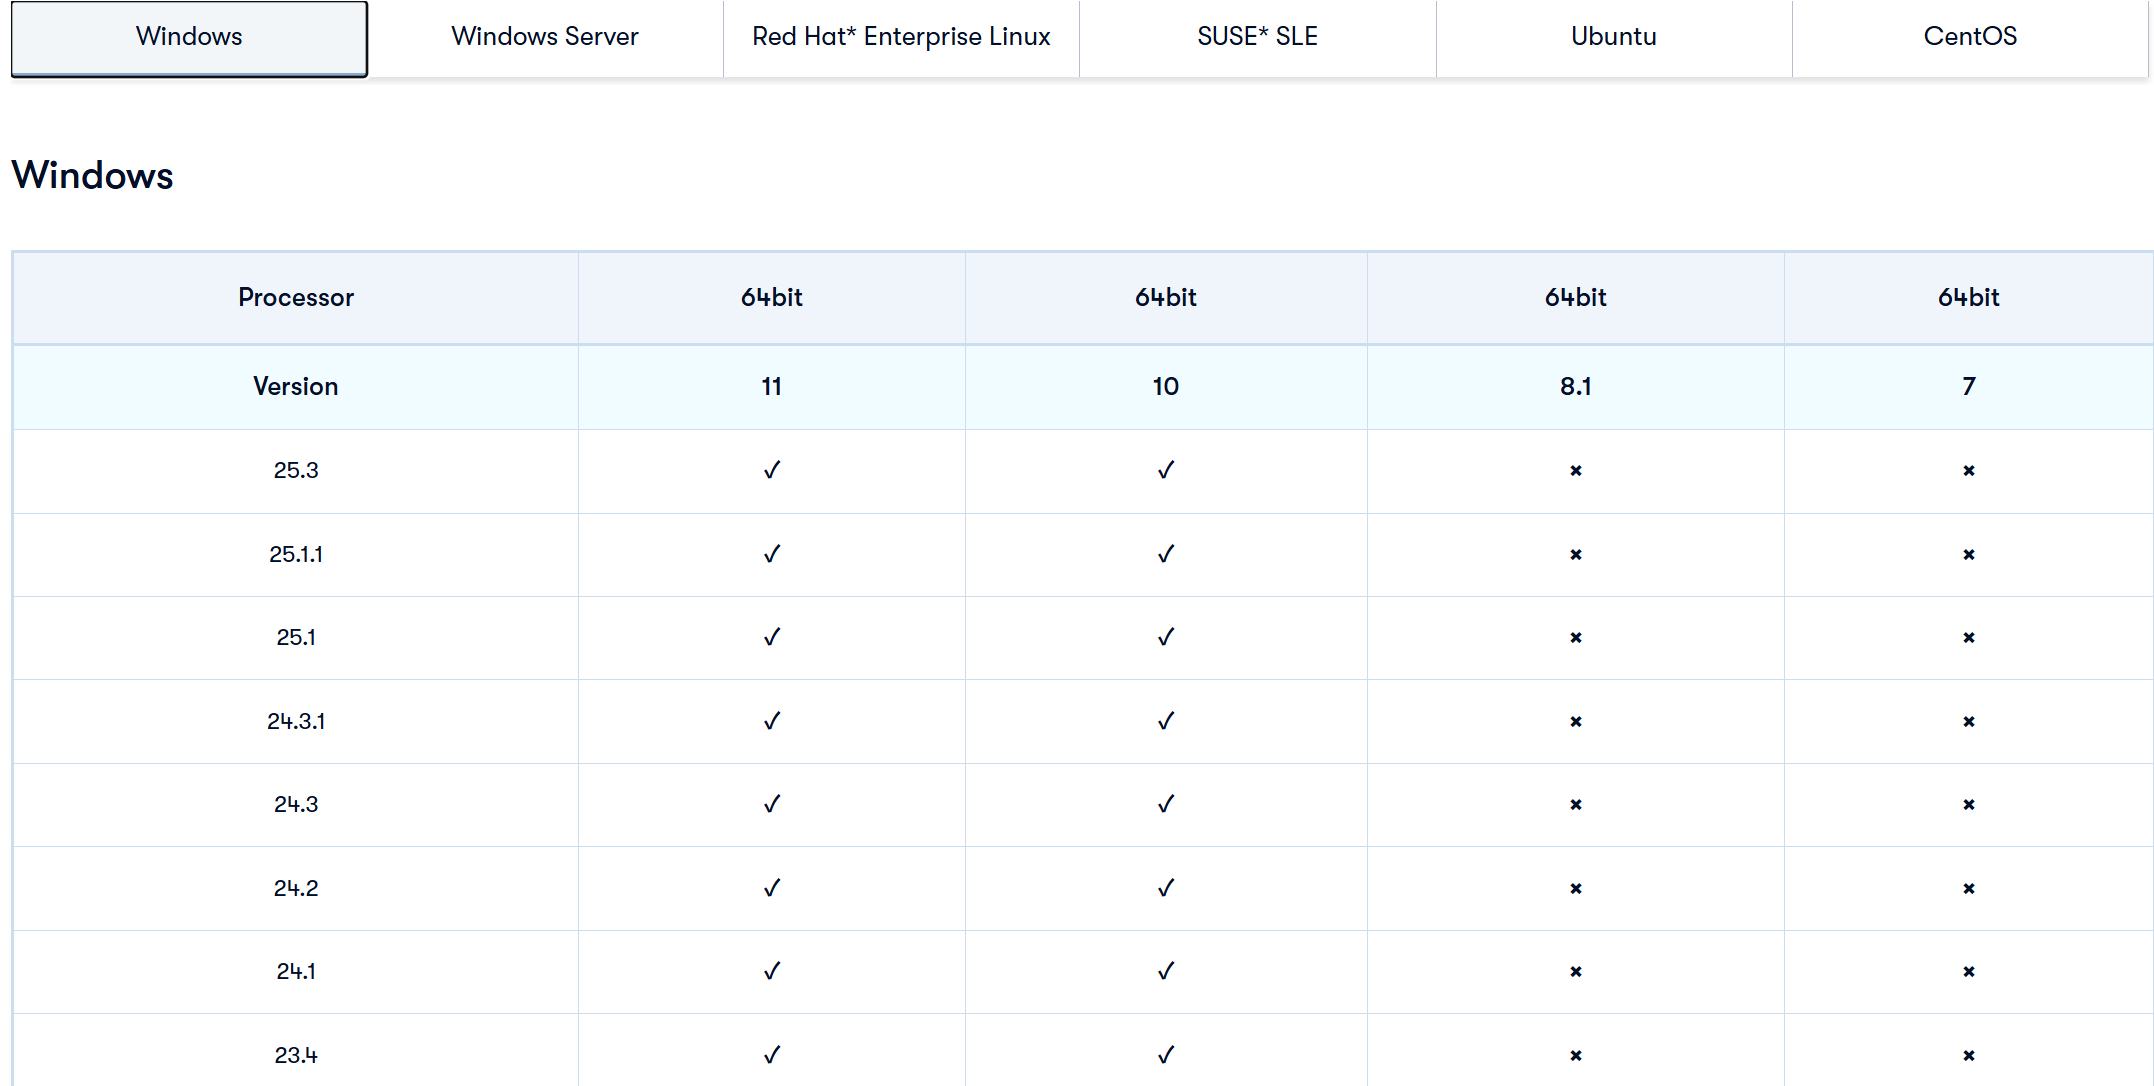Click checkmark for 24.3 on Windows 11
The width and height of the screenshot is (2154, 1086).
[x=771, y=804]
